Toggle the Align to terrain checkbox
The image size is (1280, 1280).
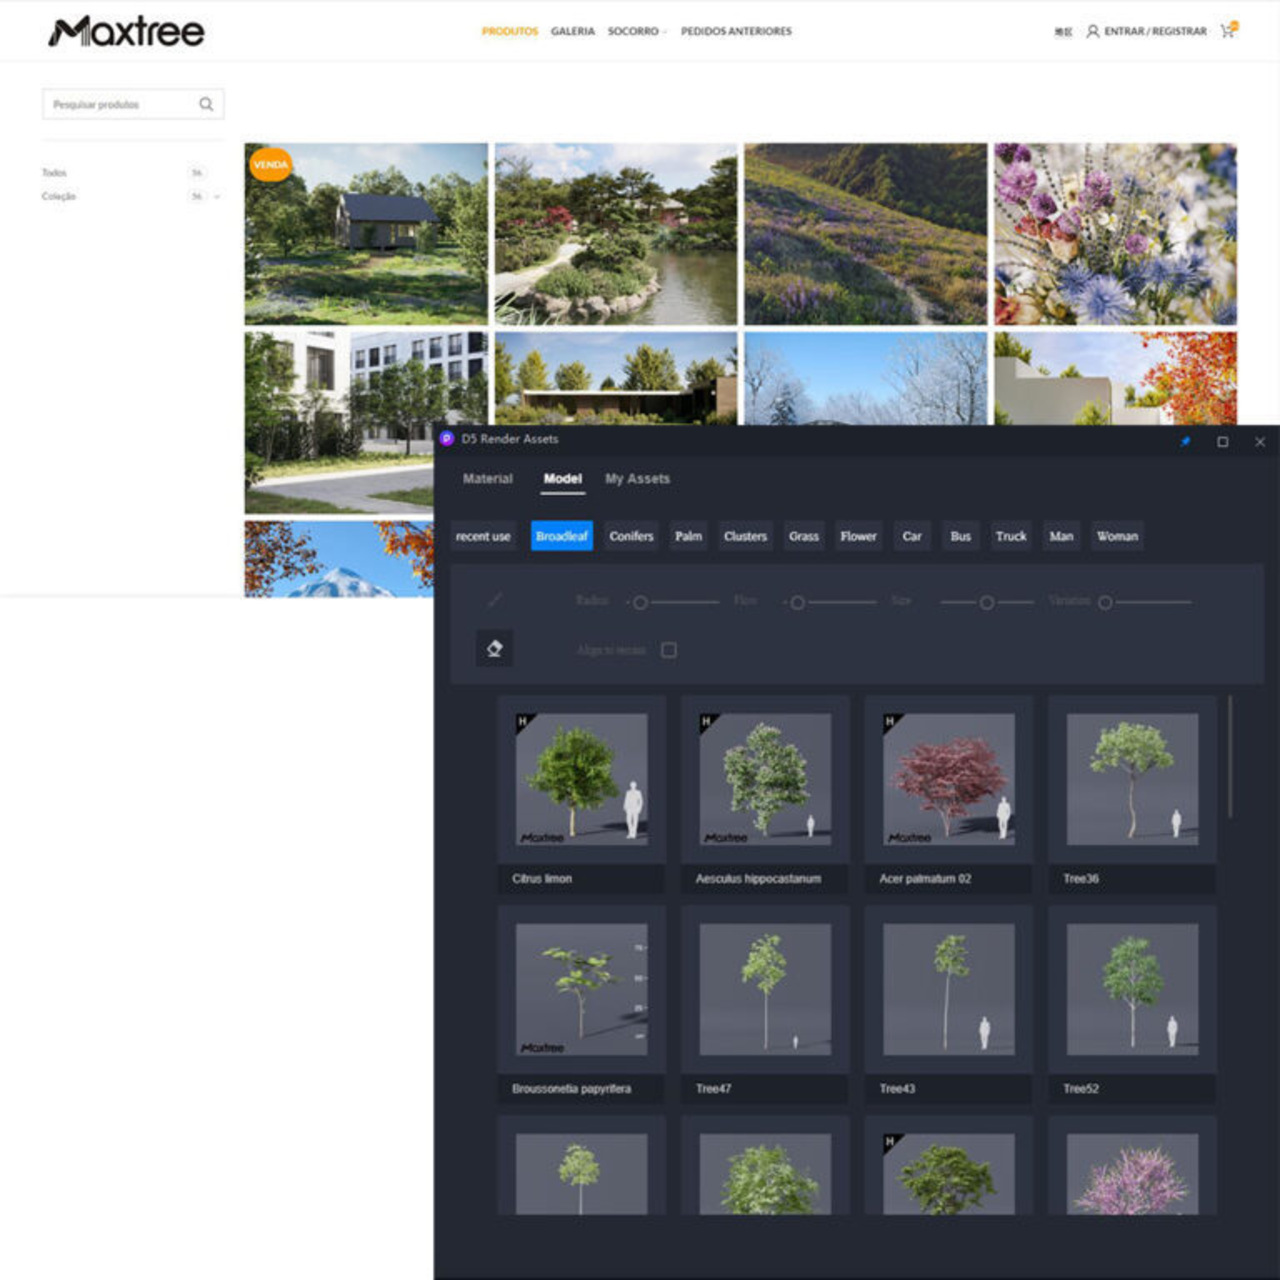tap(669, 650)
